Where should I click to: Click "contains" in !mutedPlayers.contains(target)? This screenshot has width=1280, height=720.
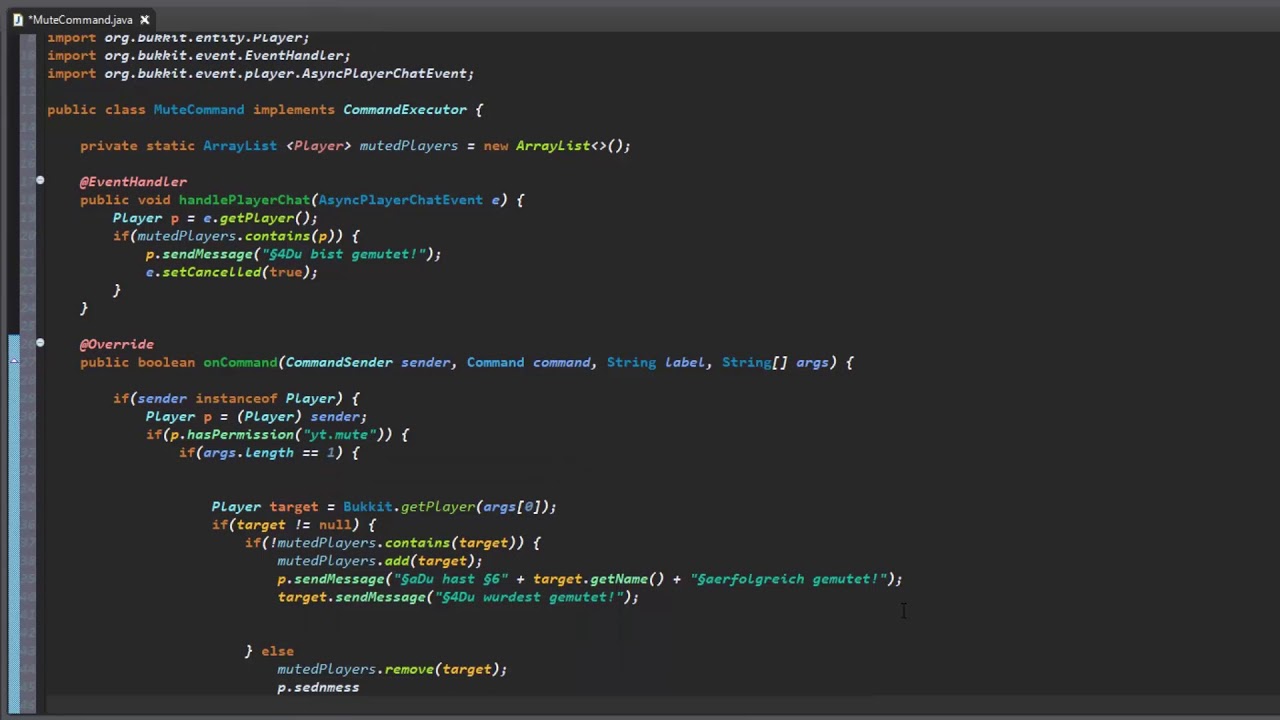point(417,543)
